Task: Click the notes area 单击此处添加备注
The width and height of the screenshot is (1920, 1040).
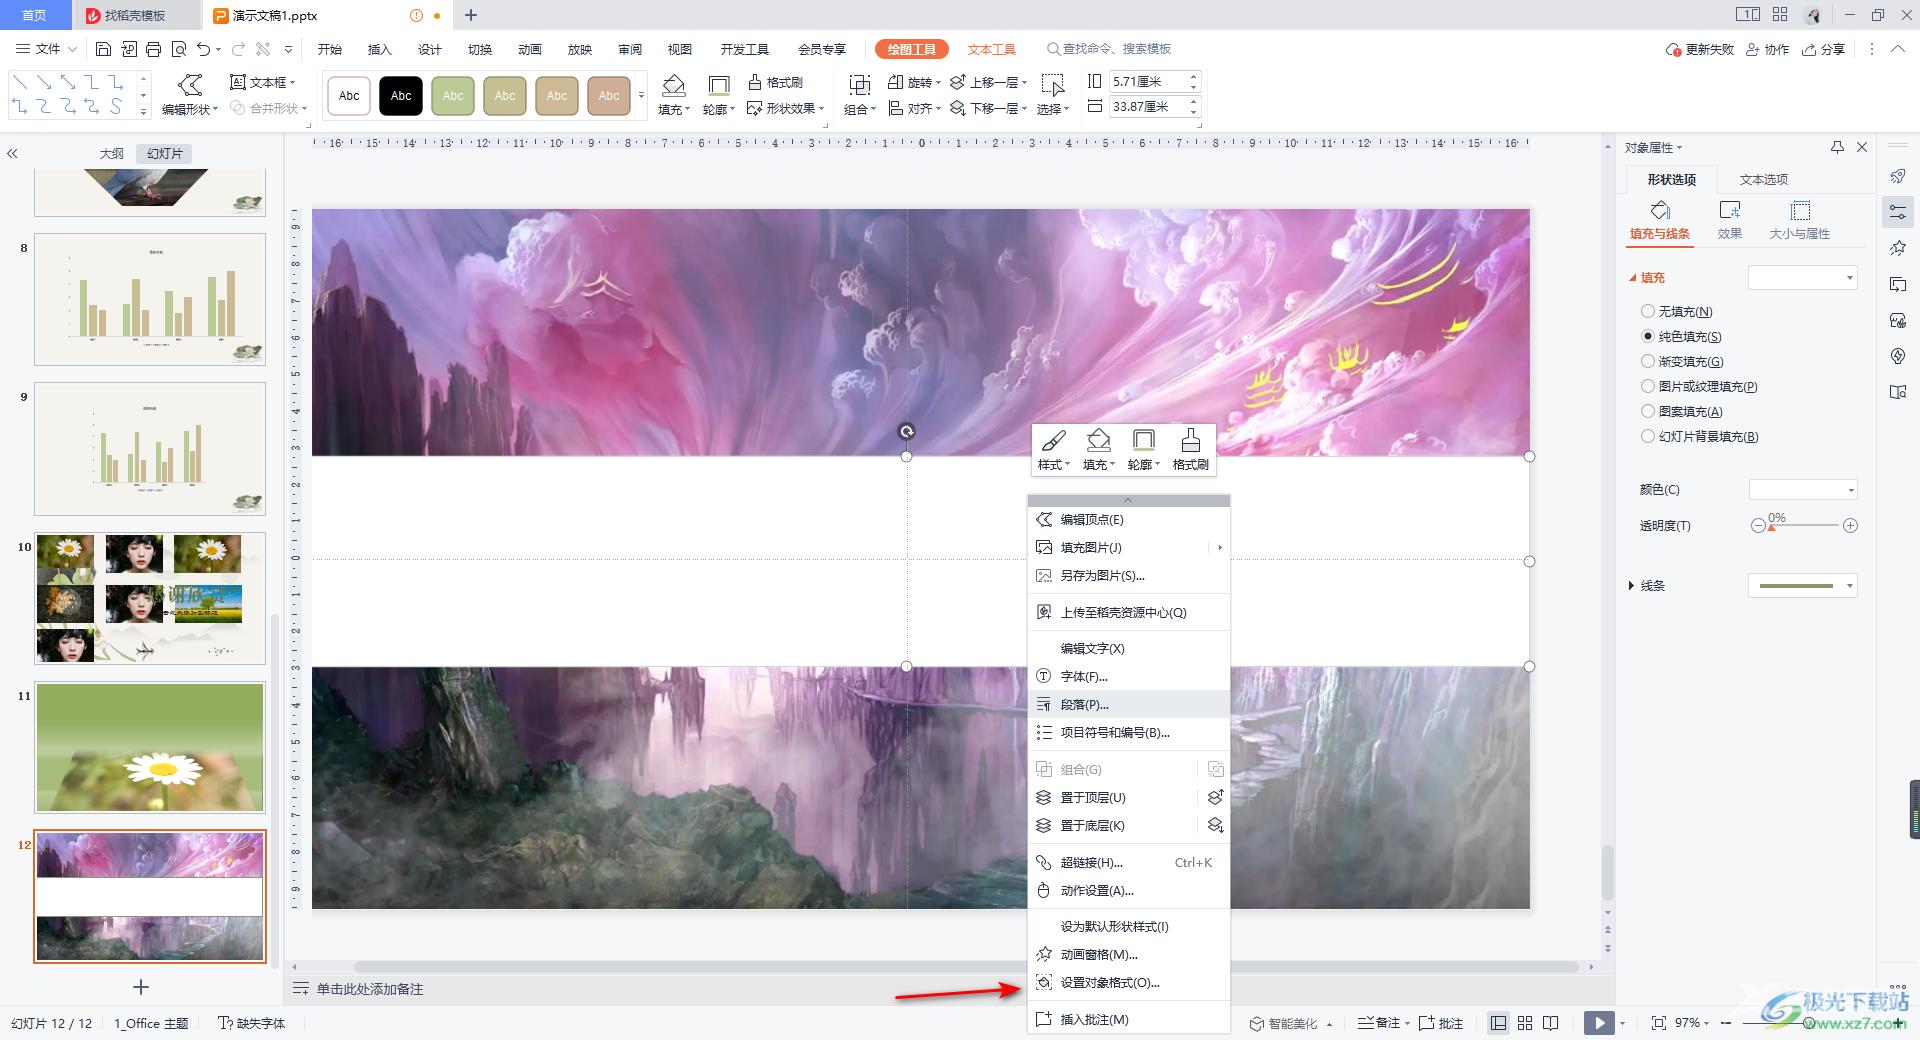Action: pyautogui.click(x=370, y=989)
